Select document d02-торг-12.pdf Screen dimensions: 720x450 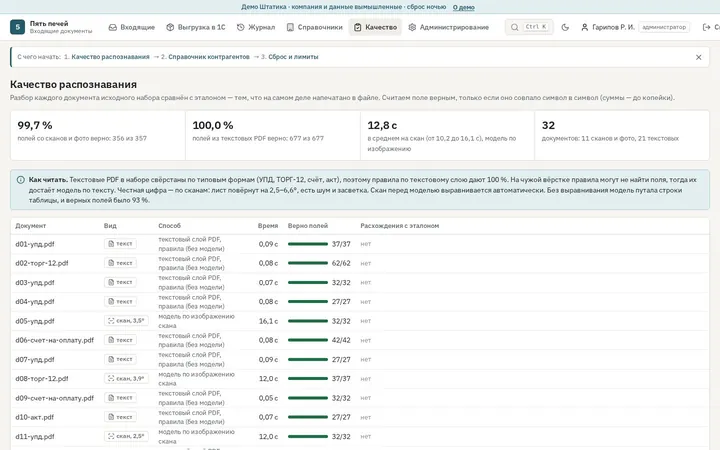point(42,264)
